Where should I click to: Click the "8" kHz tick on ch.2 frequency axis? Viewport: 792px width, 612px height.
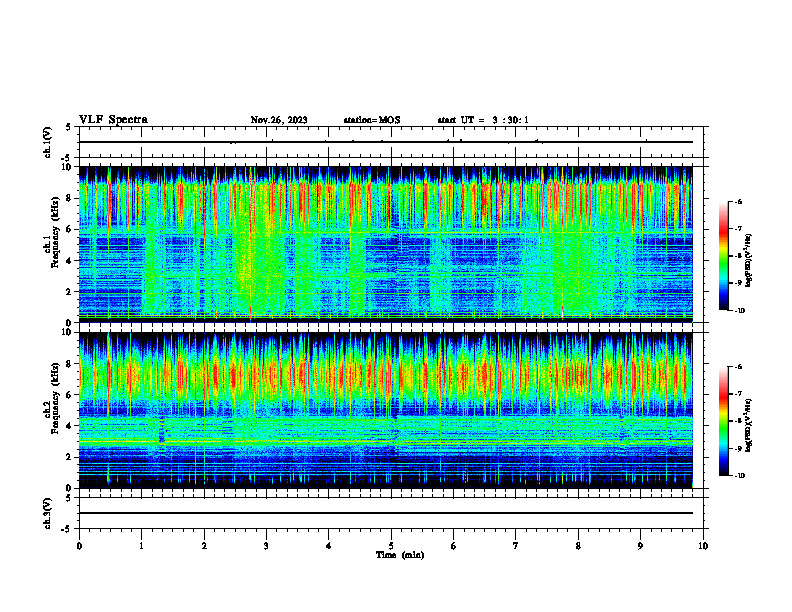click(x=70, y=364)
